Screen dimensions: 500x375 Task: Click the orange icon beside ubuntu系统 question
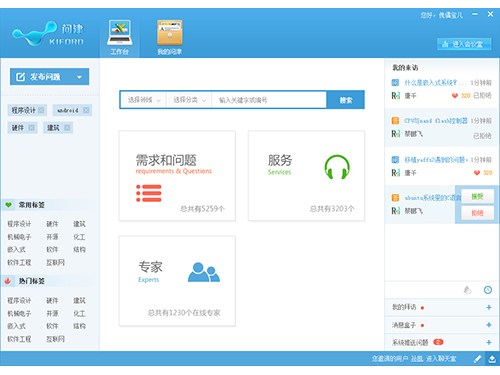(x=395, y=198)
